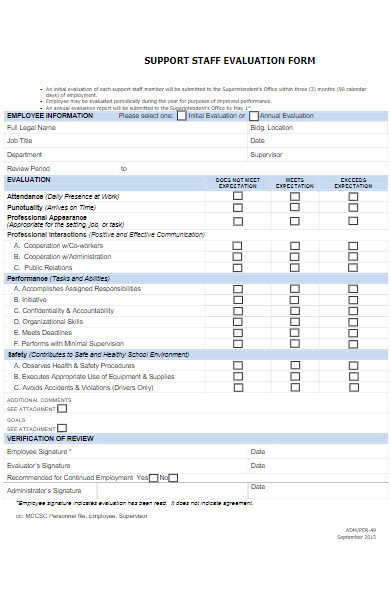
Task: Mark Avoids Accidents & Violations as Does Not Meet
Action: (238, 388)
